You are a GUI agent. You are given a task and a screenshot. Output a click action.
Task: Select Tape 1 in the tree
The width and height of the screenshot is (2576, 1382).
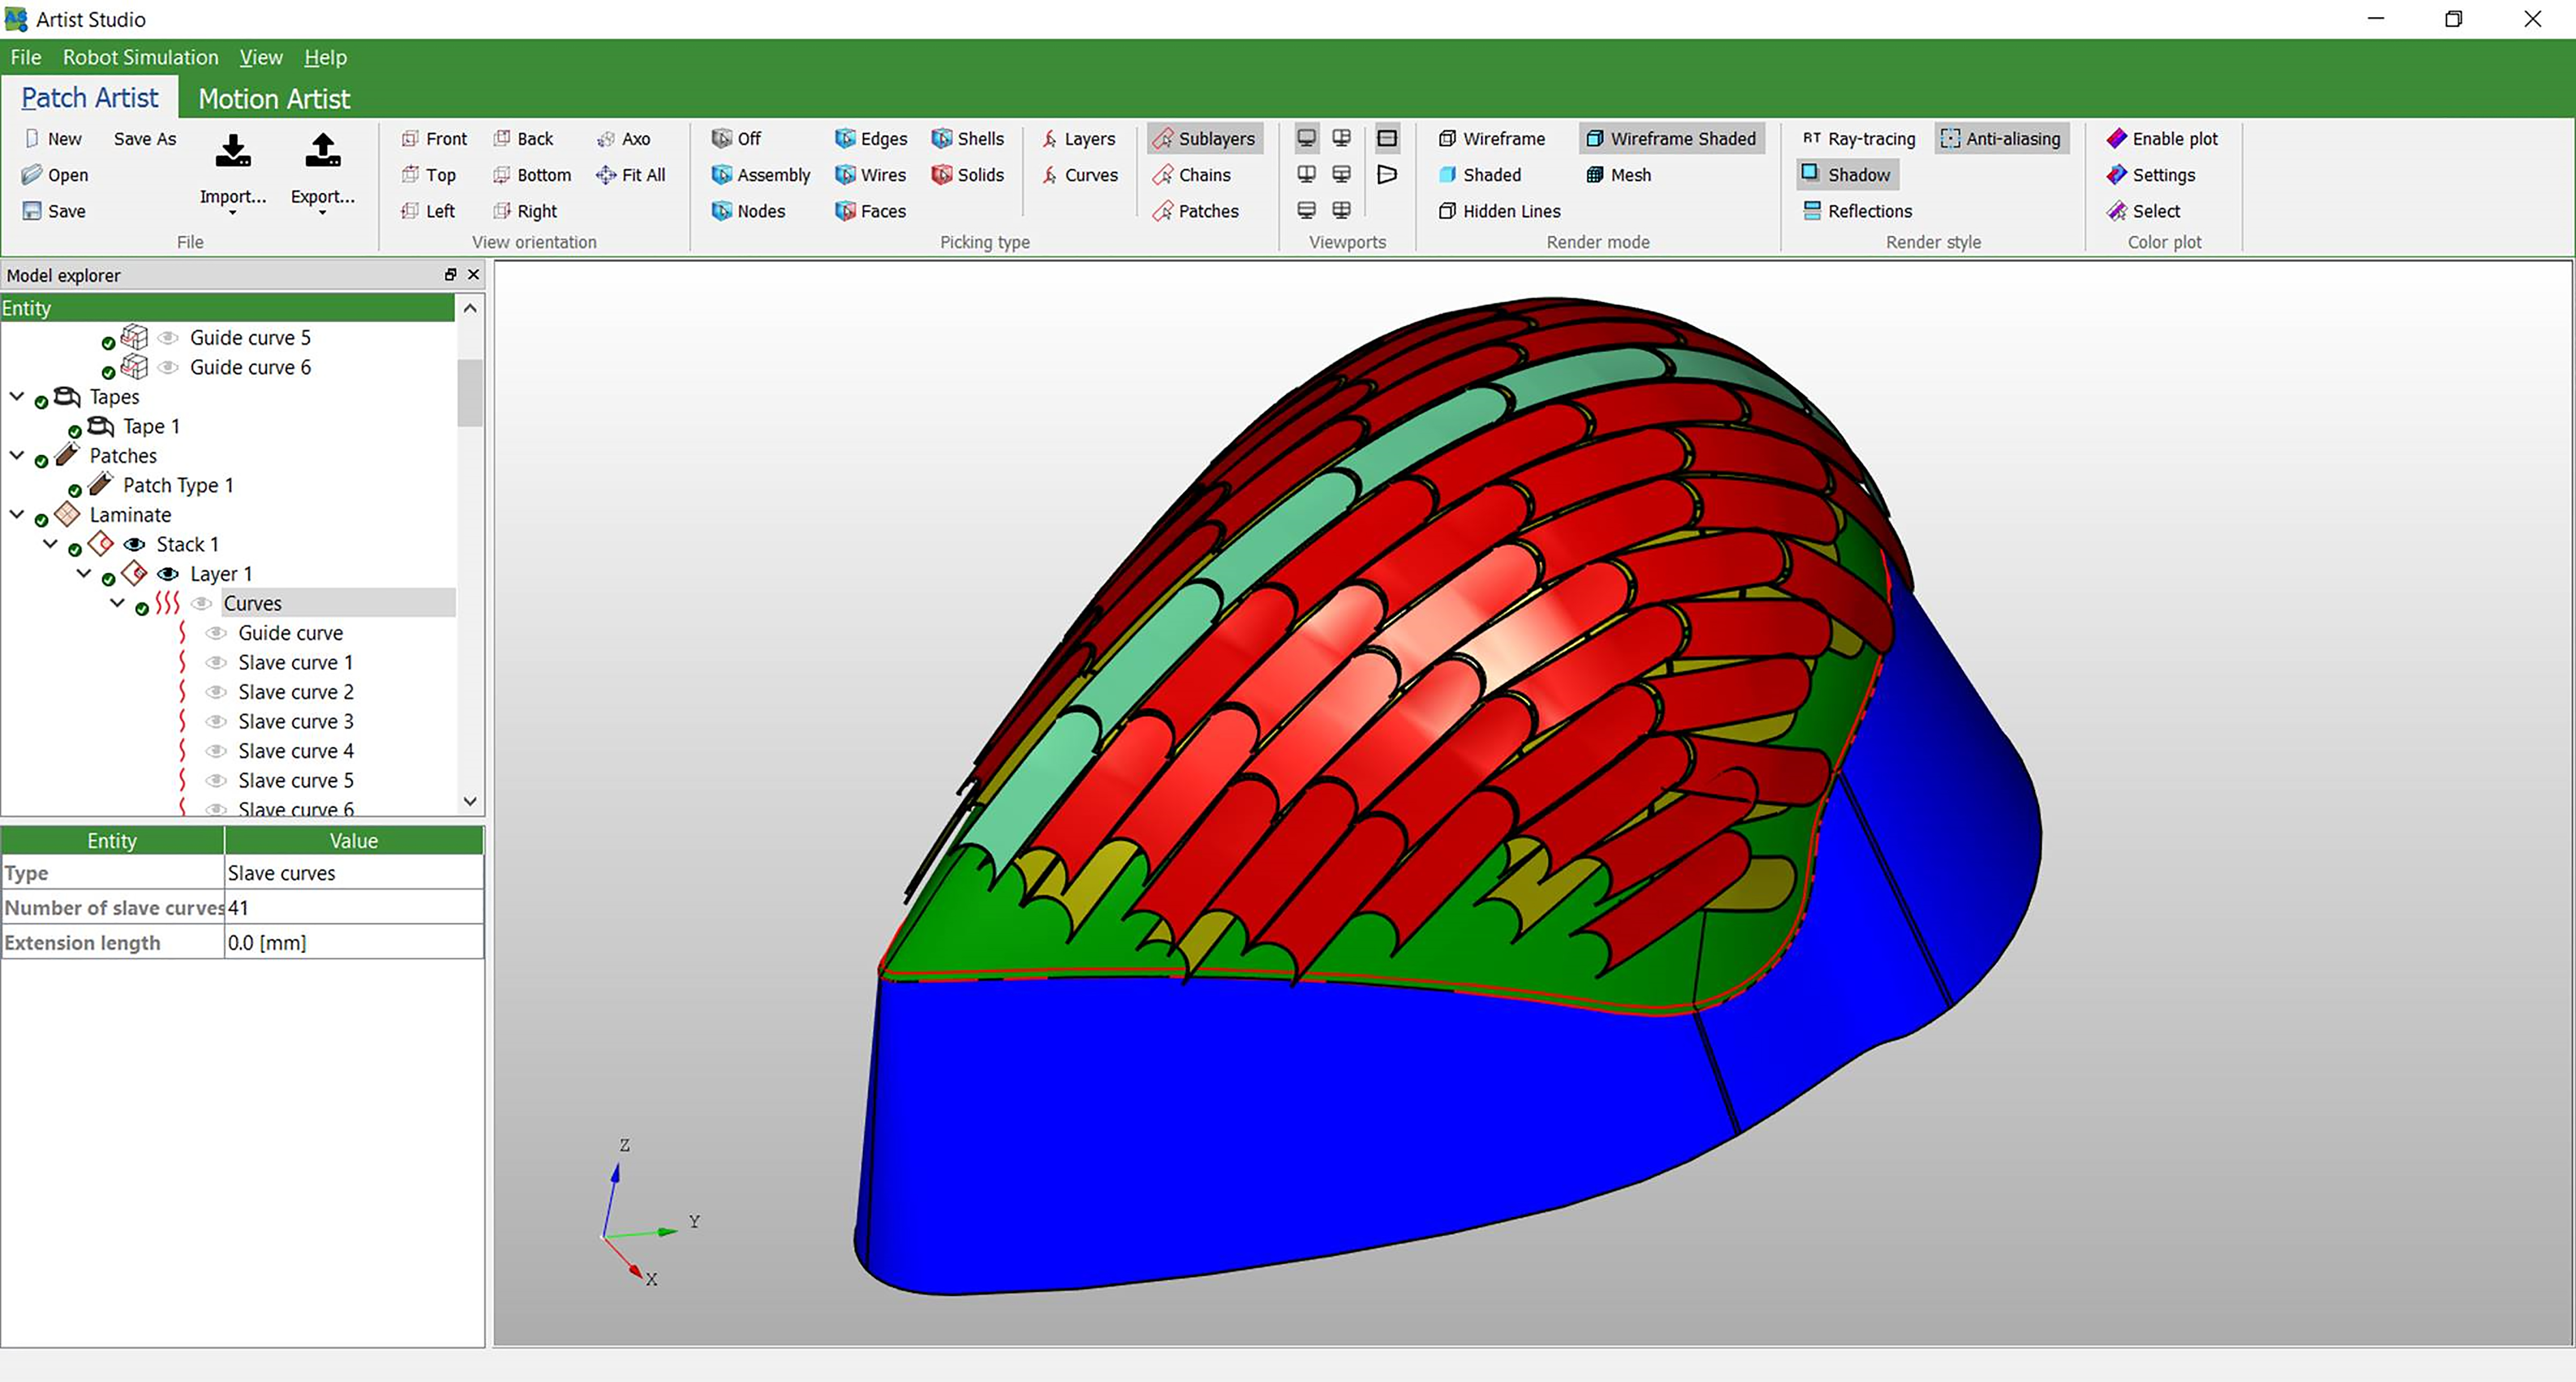click(x=151, y=427)
